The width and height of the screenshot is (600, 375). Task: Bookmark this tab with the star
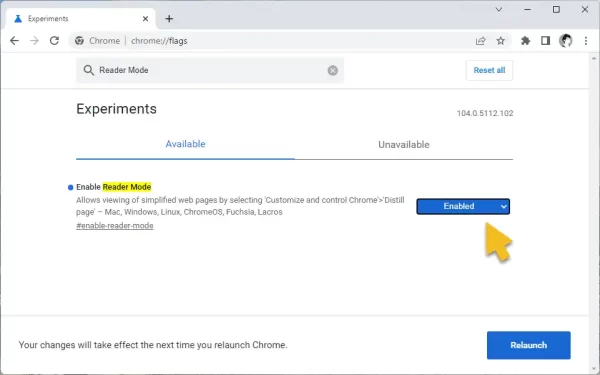coord(501,41)
